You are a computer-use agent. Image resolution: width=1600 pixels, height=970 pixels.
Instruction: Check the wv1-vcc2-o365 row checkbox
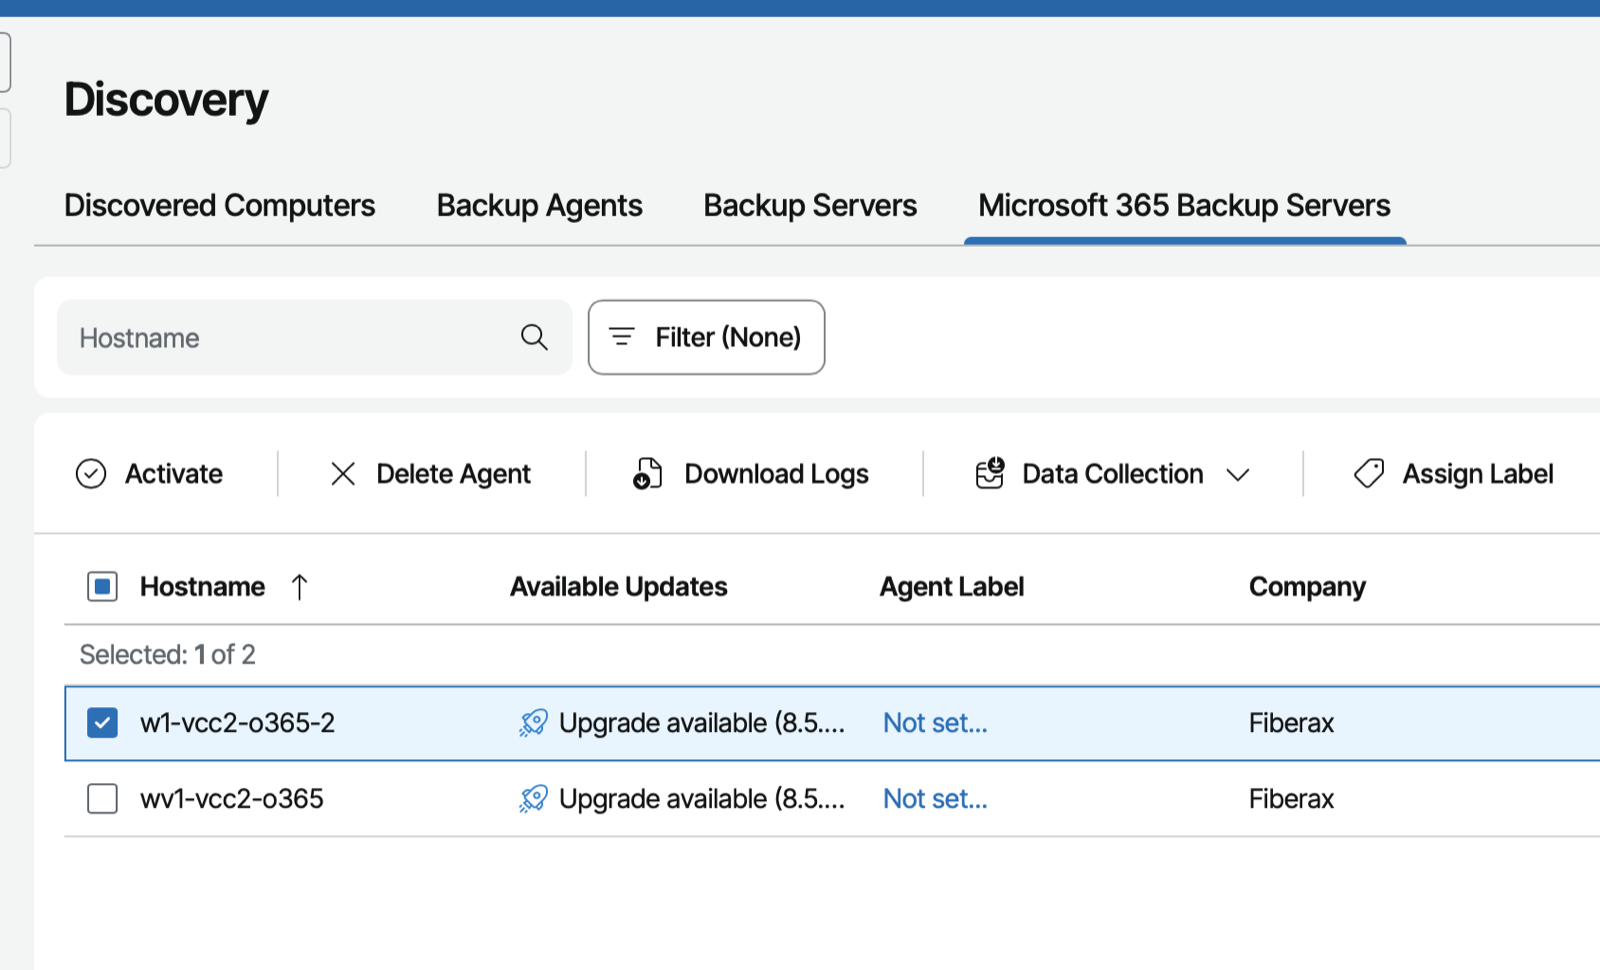click(102, 799)
